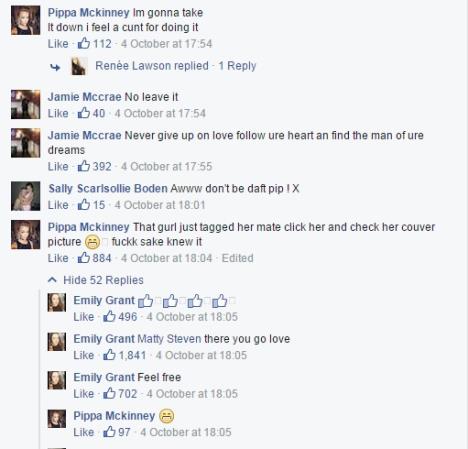Screen dimensions: 468x449
Task: Click Renée Lawson's small reply avatar
Action: point(79,66)
